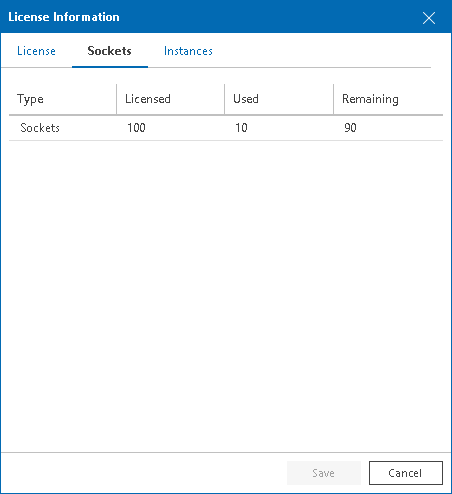The image size is (452, 494).
Task: Click the remaining value 90
Action: coord(350,128)
